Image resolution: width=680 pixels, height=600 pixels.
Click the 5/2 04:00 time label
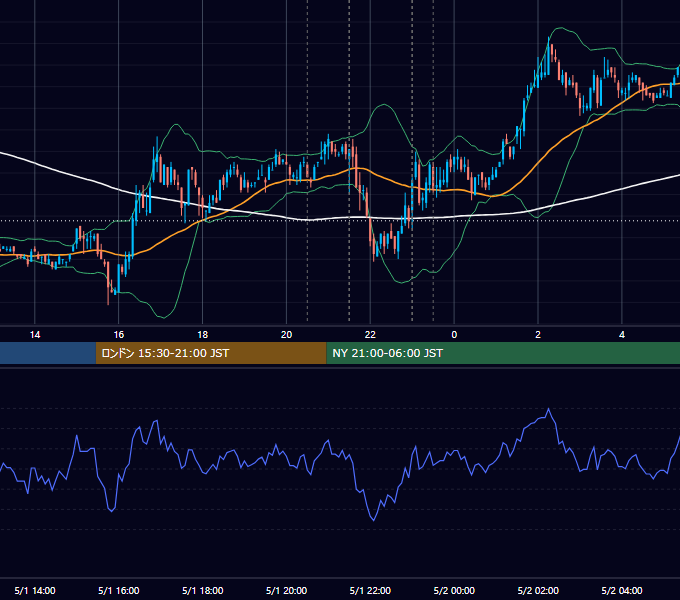(x=622, y=590)
